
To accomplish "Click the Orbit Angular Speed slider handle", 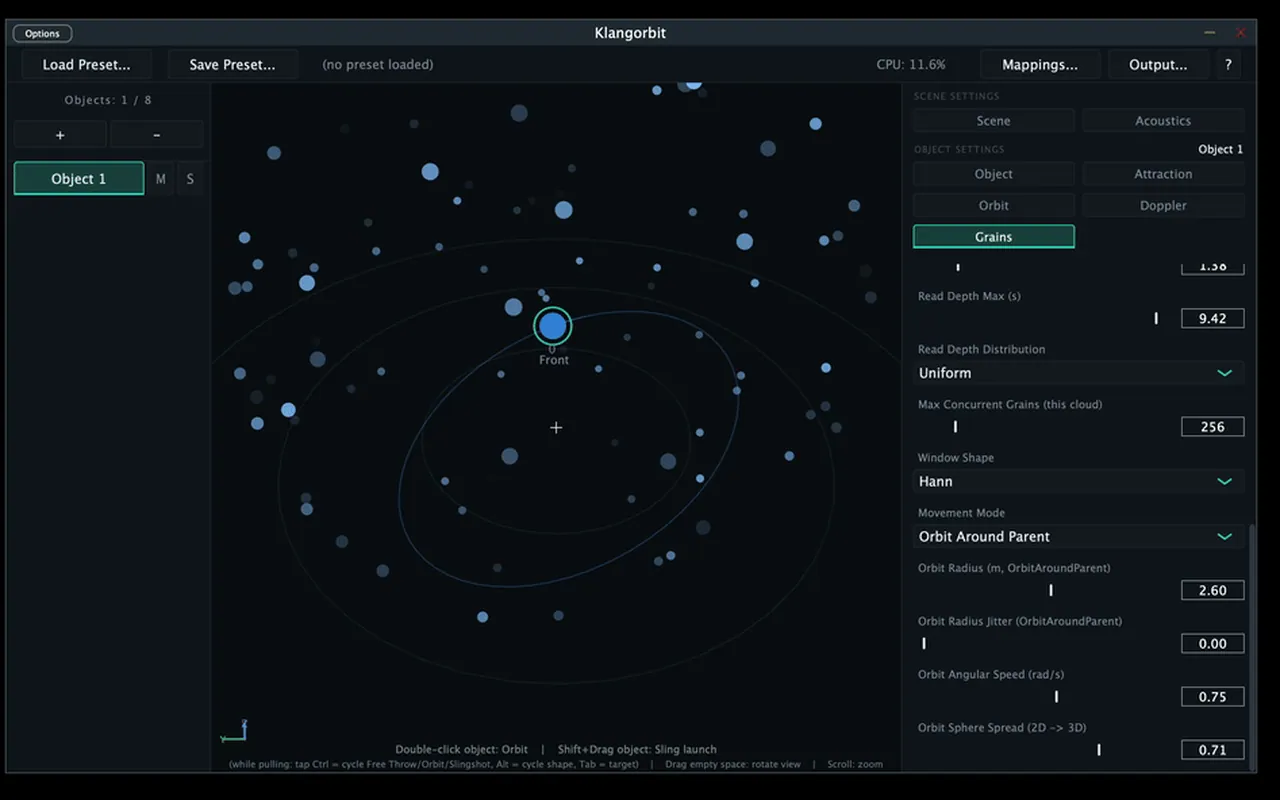I will (x=1056, y=697).
